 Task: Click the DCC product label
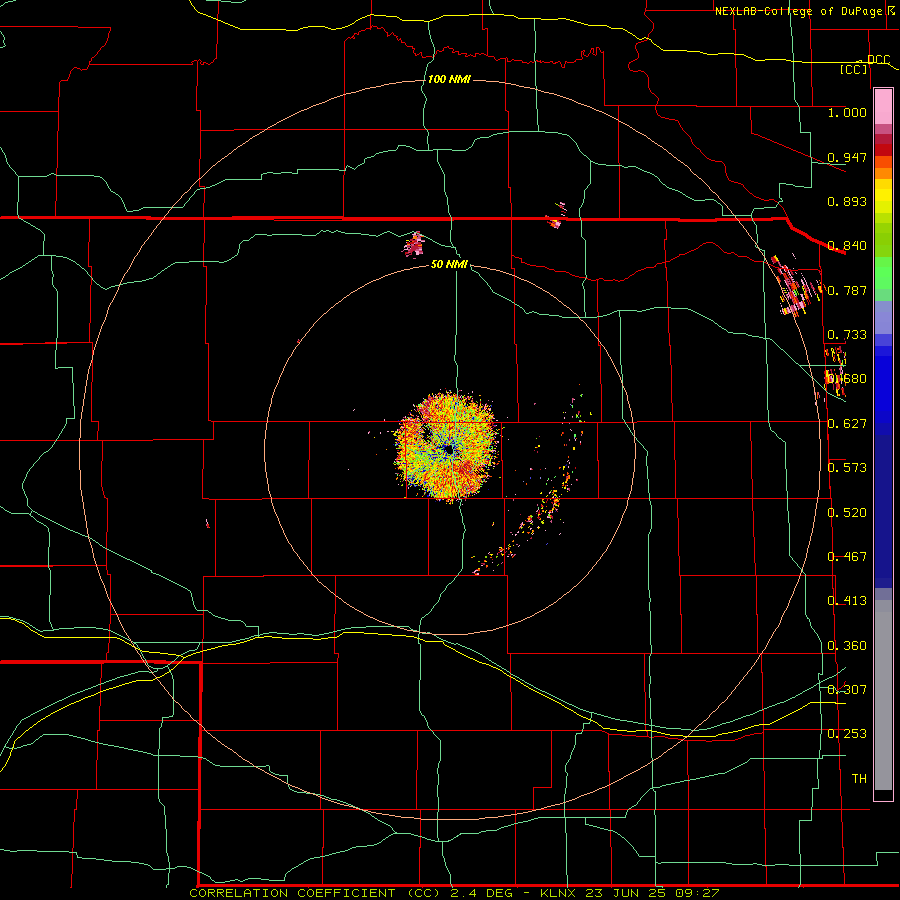(878, 60)
